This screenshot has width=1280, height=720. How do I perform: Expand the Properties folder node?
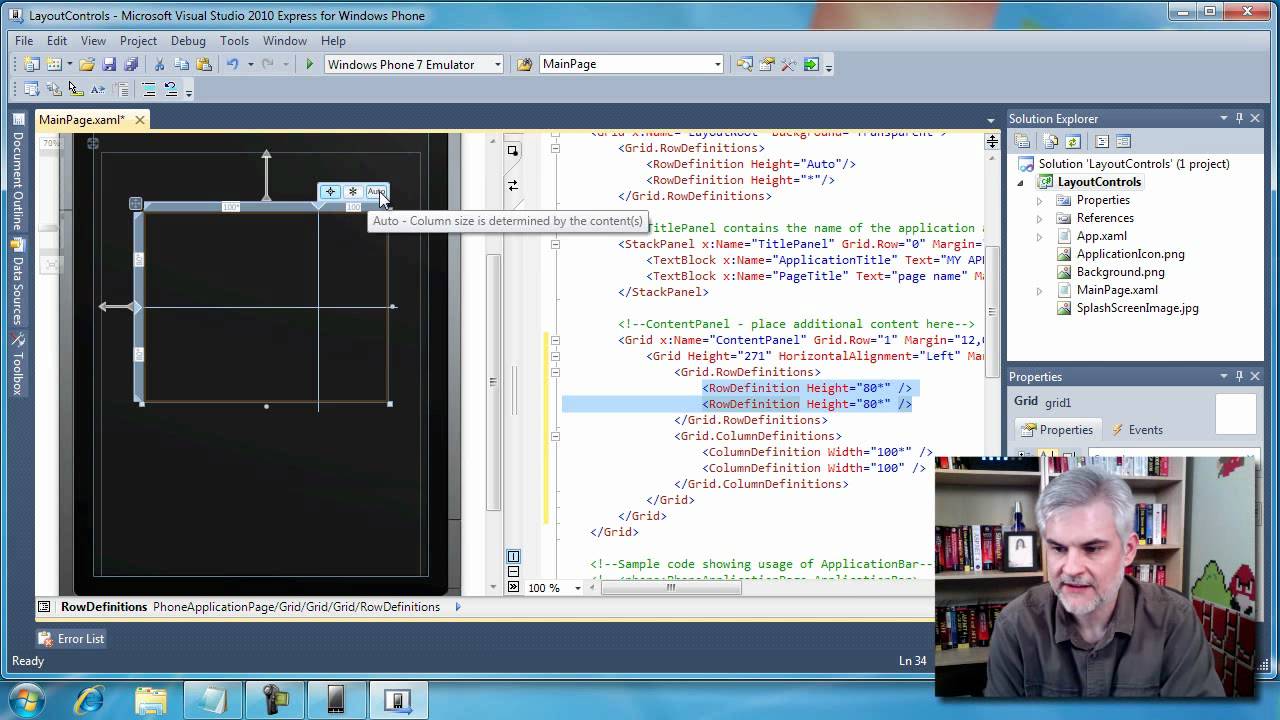1039,200
